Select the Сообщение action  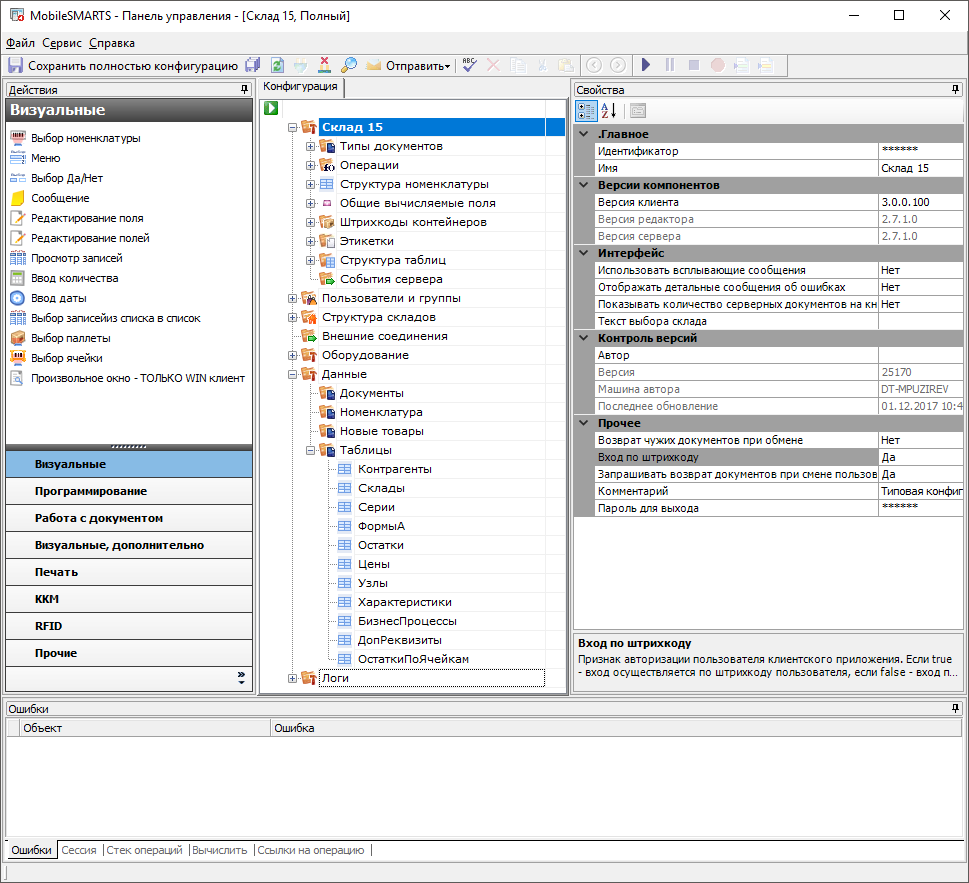[x=61, y=198]
